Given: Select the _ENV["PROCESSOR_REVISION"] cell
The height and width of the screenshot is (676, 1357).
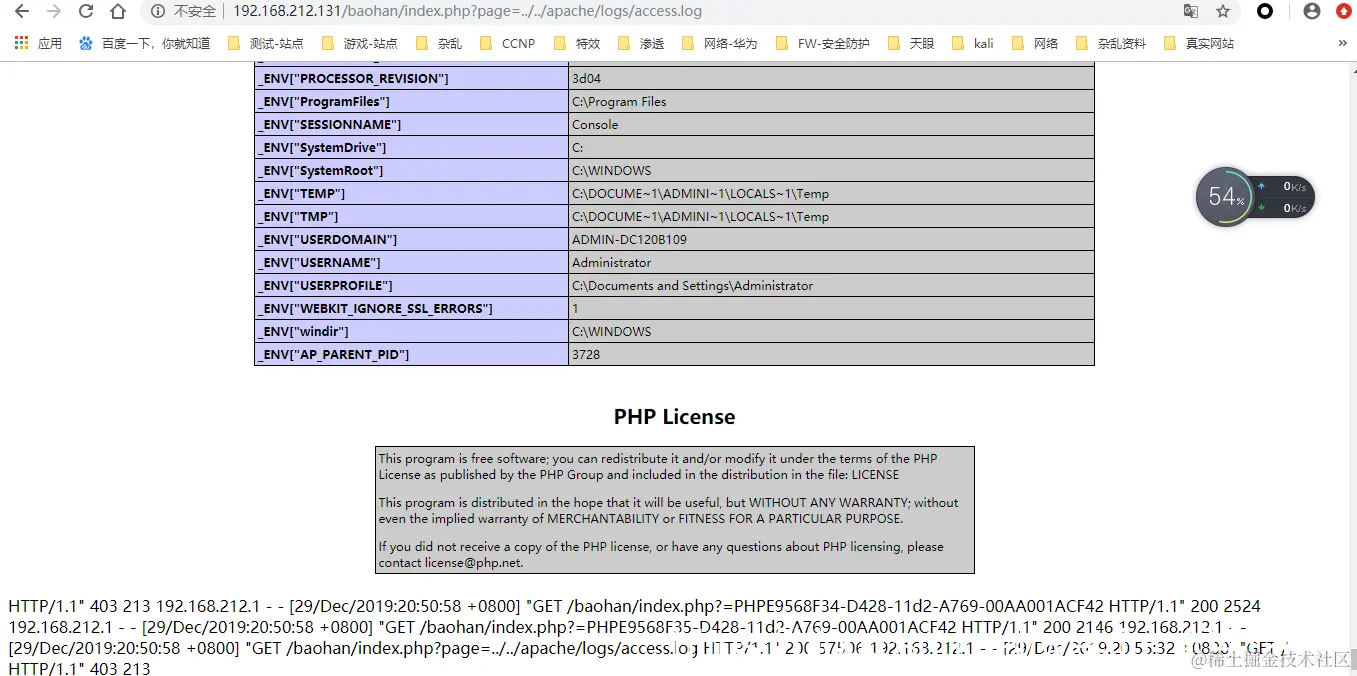Looking at the screenshot, I should [411, 78].
